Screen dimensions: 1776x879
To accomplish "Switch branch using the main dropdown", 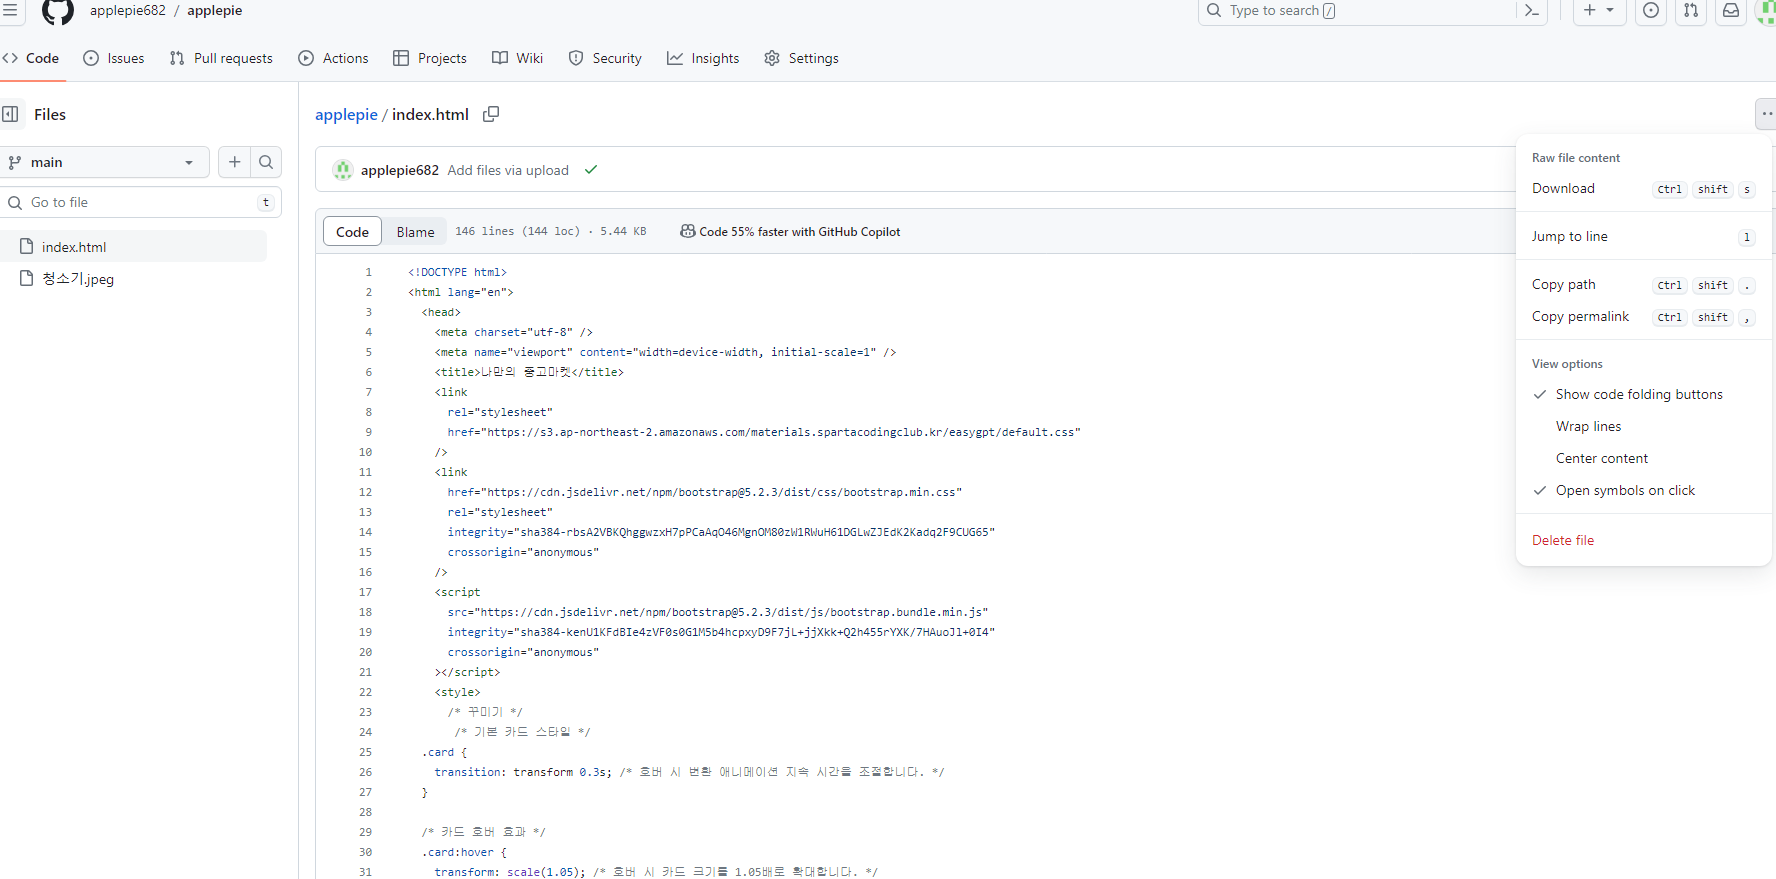I will coord(103,162).
